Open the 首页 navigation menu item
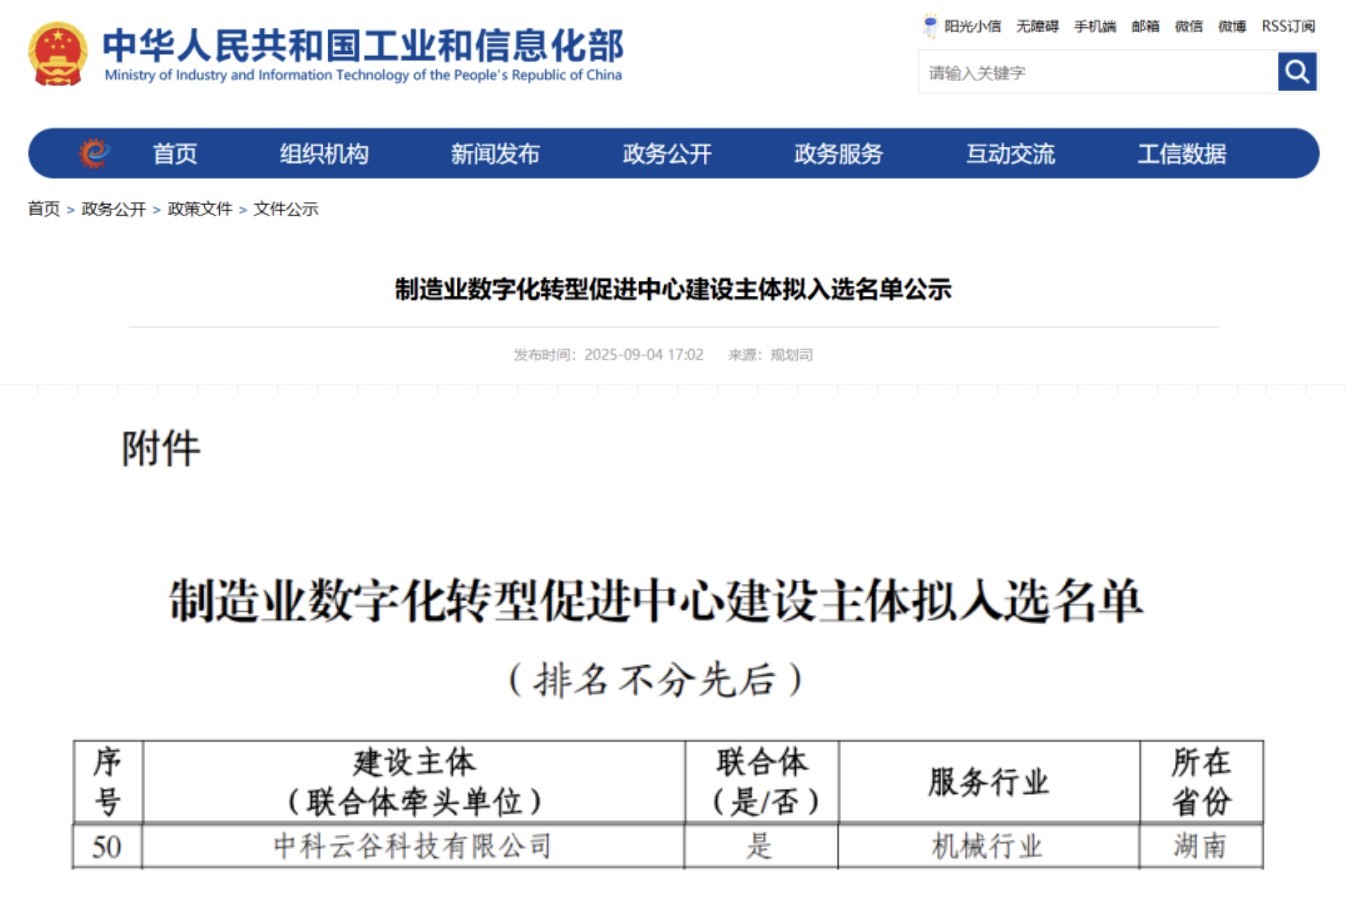Viewport: 1346px width, 912px height. coord(175,154)
